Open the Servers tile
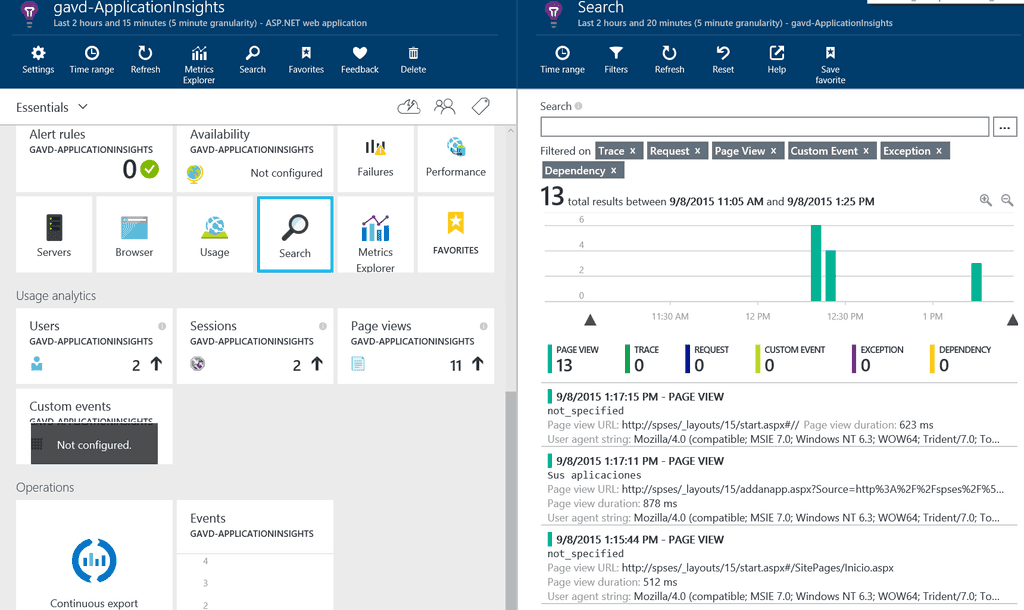1024x610 pixels. point(54,234)
